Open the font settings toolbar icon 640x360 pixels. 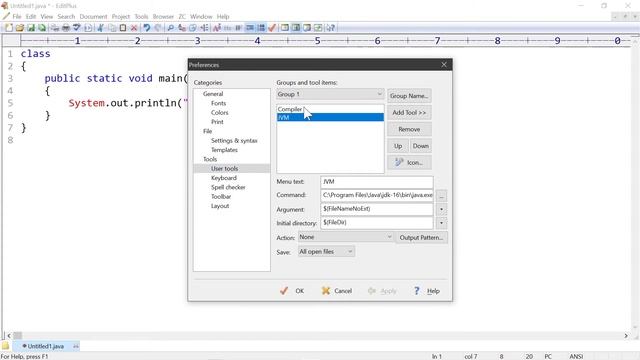[217, 28]
